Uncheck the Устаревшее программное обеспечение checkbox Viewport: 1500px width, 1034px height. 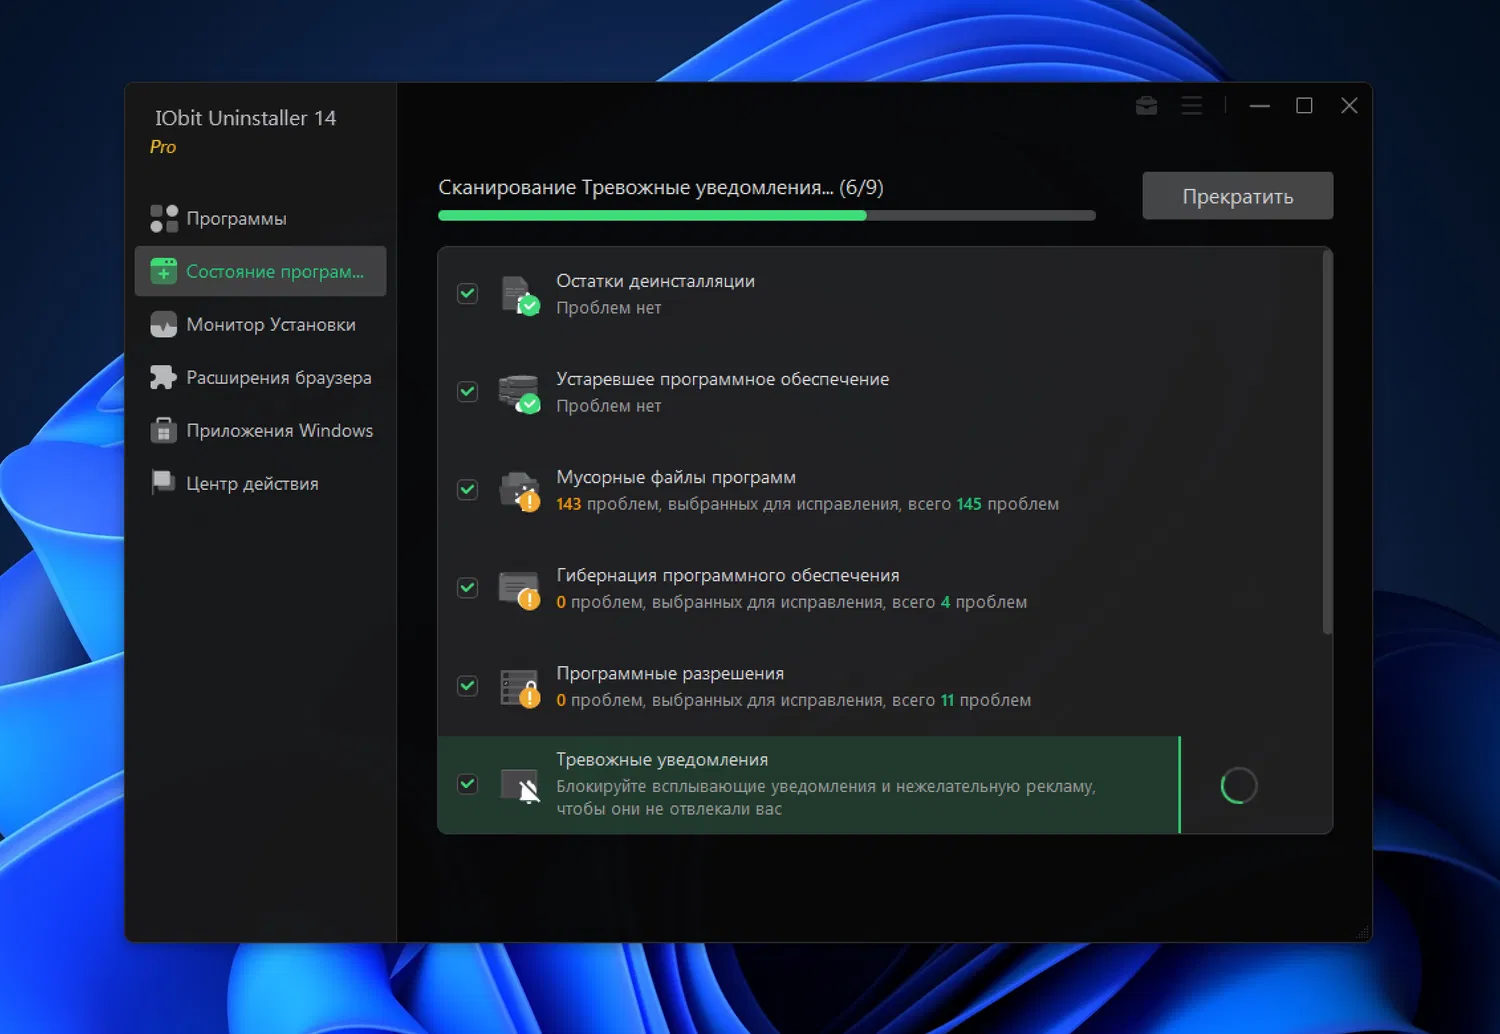point(467,391)
